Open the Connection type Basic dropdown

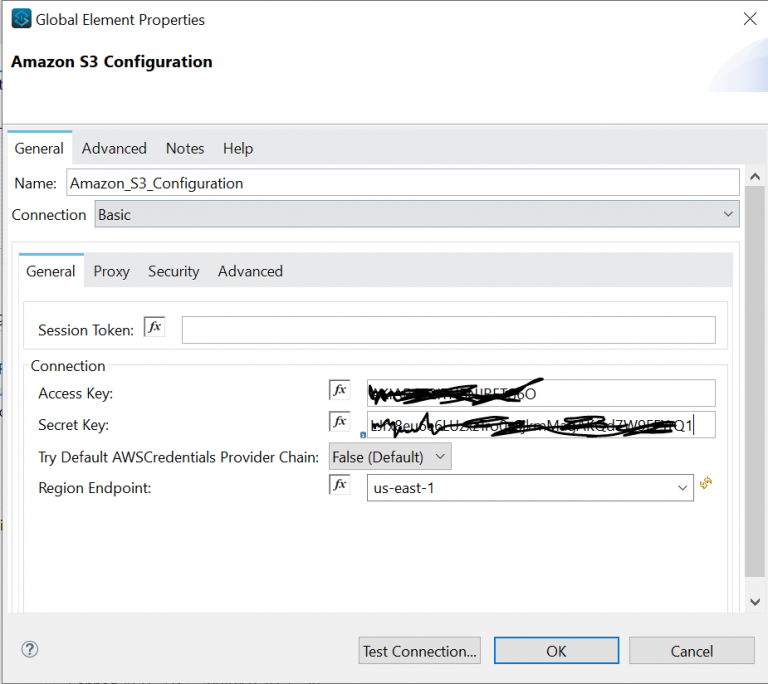417,214
